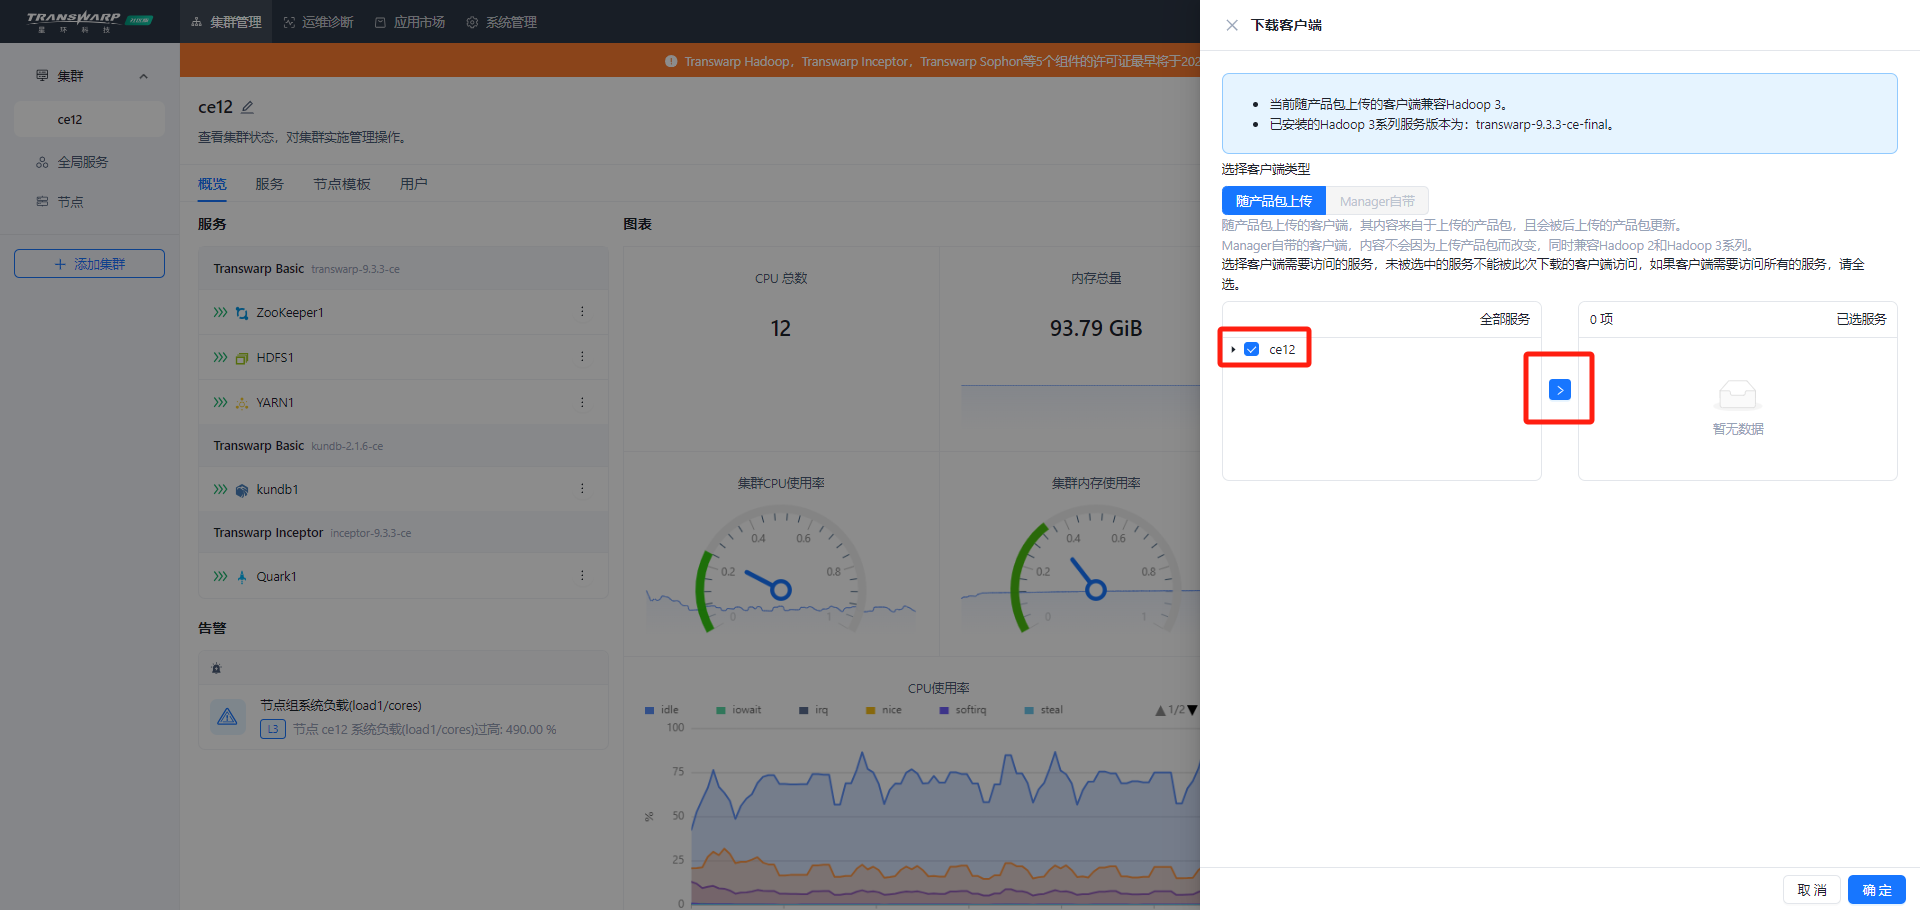Toggle the steal legend entry
1920x910 pixels.
(x=1043, y=710)
